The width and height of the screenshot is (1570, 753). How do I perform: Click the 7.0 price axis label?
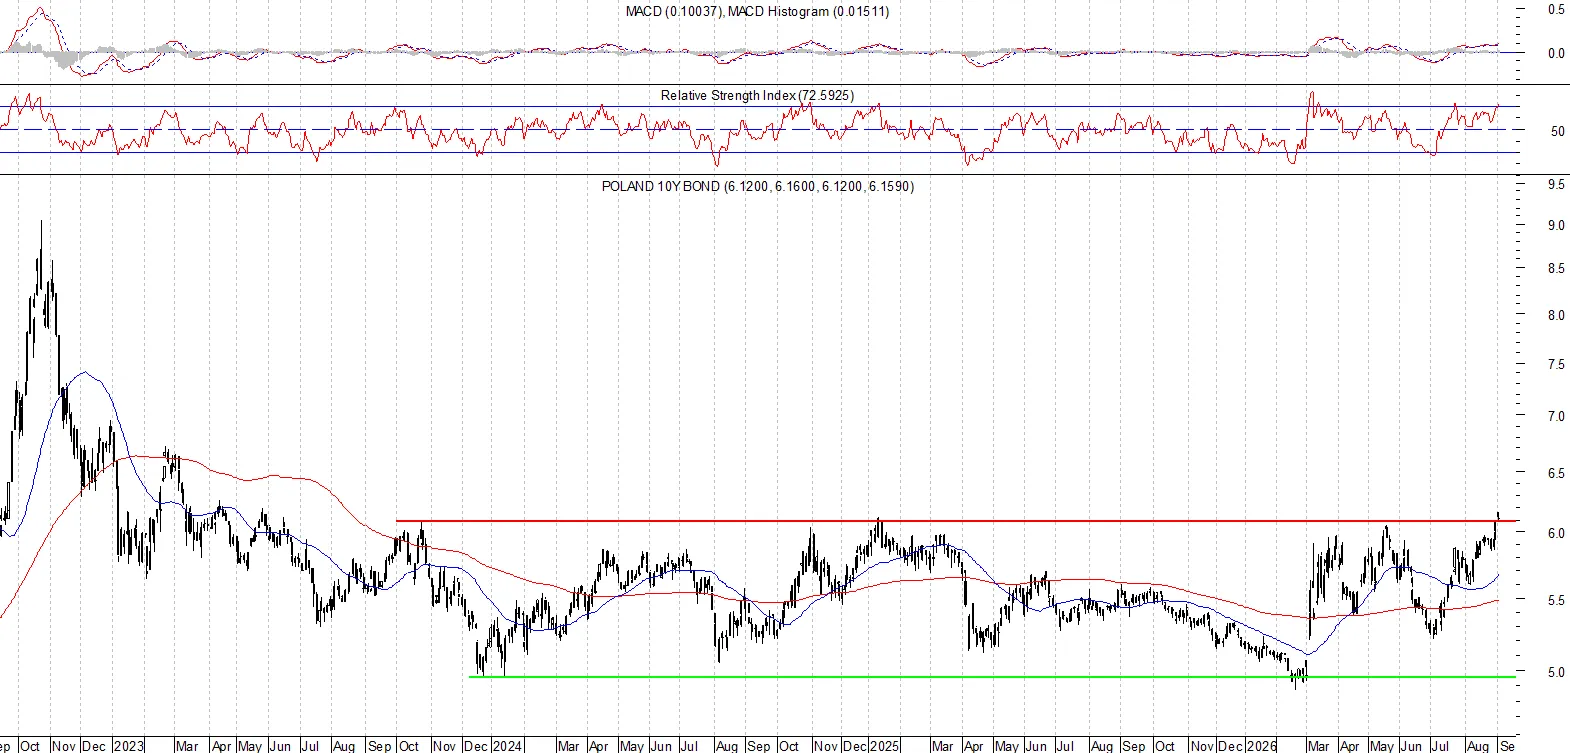click(x=1556, y=416)
